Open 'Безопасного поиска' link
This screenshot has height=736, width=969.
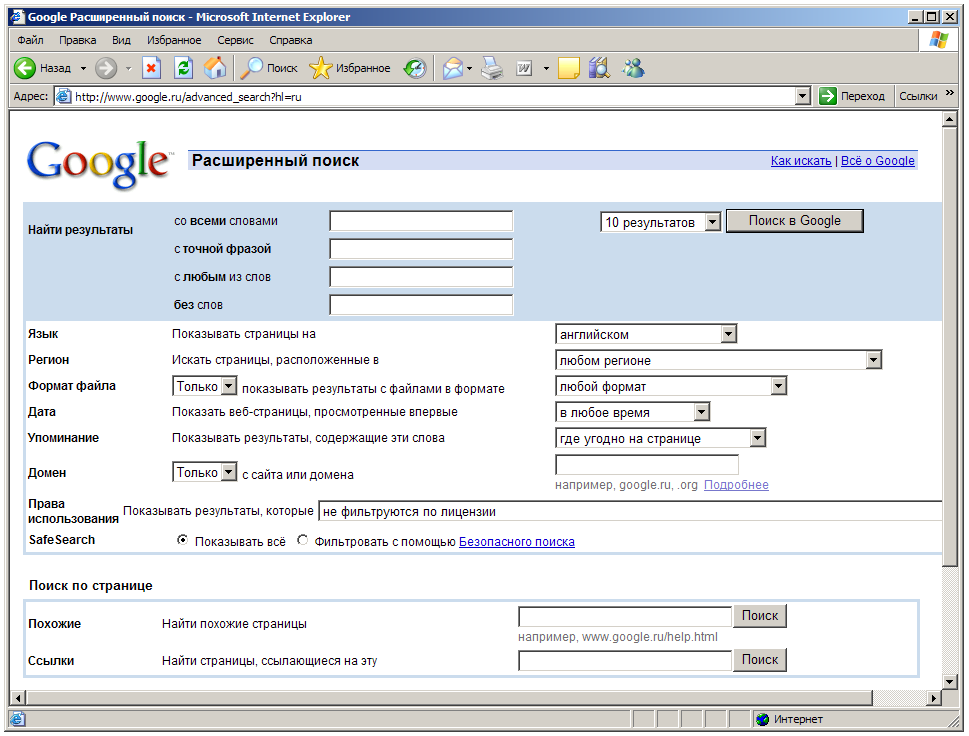(517, 542)
